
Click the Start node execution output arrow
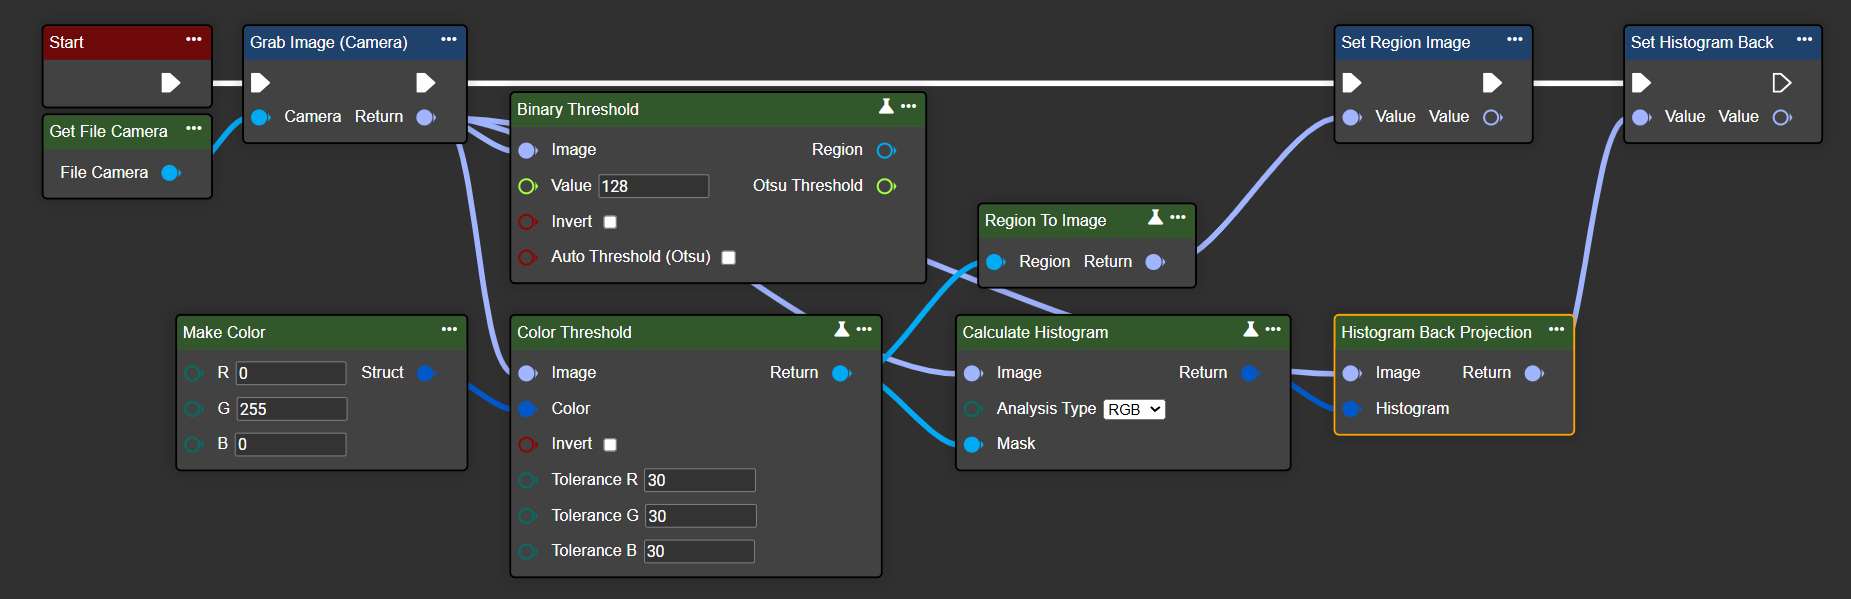pyautogui.click(x=171, y=83)
